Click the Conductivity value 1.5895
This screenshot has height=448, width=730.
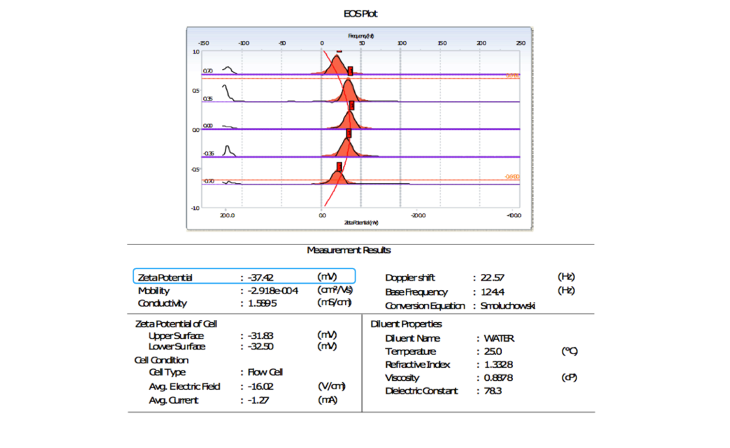pos(262,304)
